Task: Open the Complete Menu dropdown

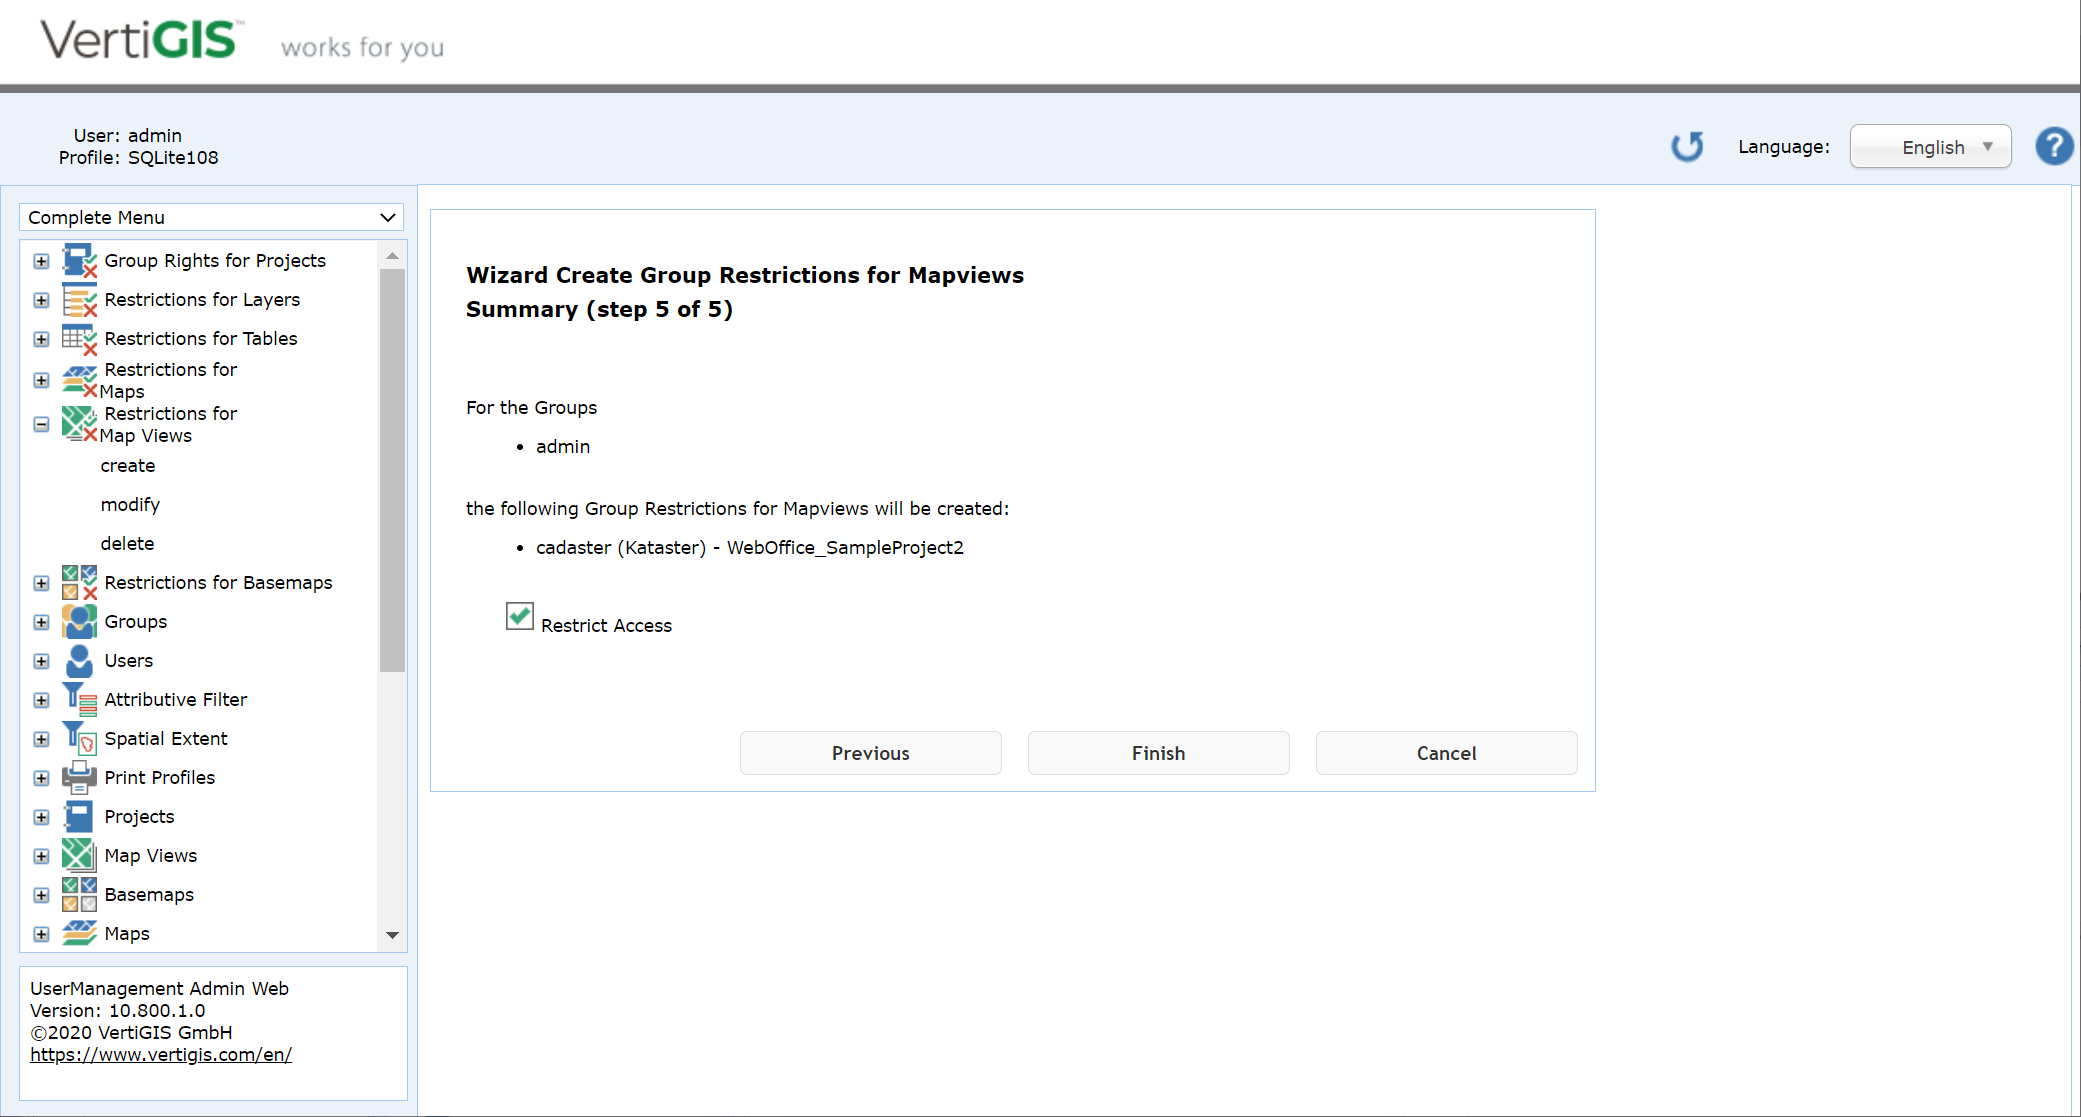Action: [x=211, y=217]
